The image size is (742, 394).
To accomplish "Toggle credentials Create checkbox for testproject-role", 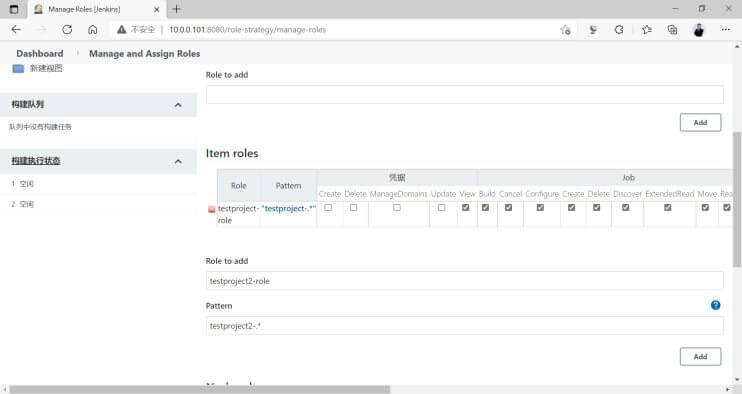I will pyautogui.click(x=328, y=208).
